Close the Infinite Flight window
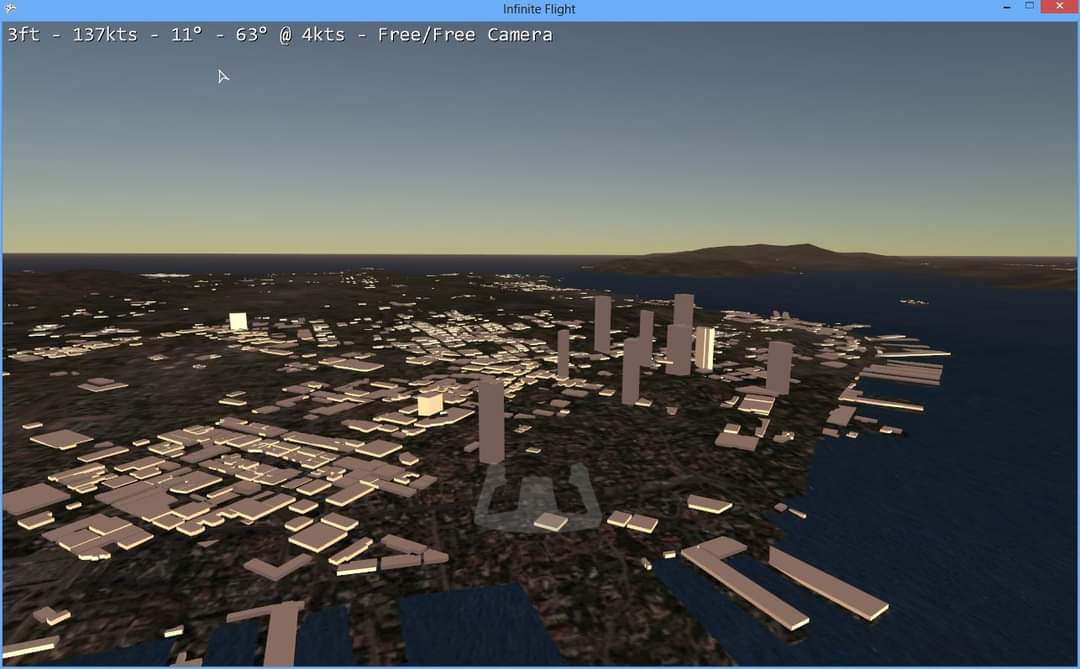1080x669 pixels. [1059, 6]
